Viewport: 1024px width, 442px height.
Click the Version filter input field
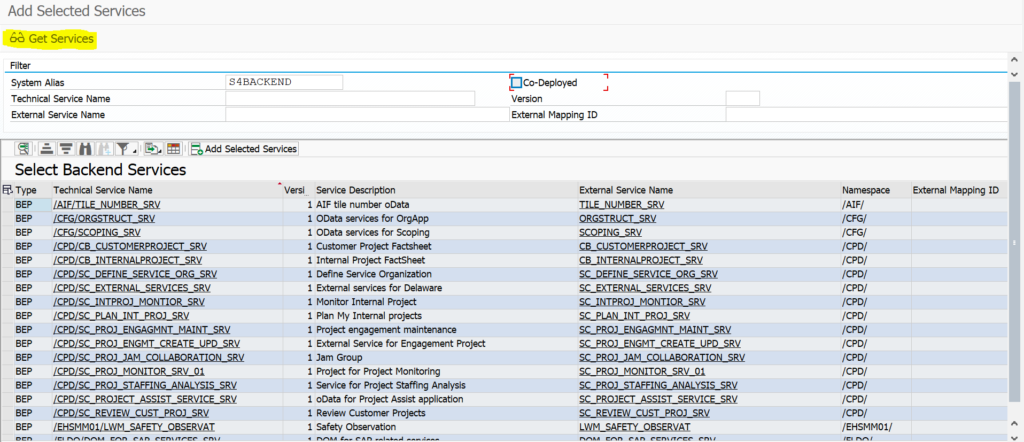tap(743, 99)
